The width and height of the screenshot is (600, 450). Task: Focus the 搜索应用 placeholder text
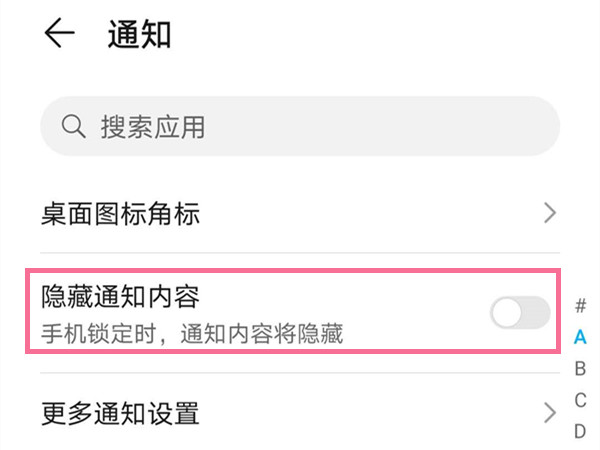coord(152,127)
